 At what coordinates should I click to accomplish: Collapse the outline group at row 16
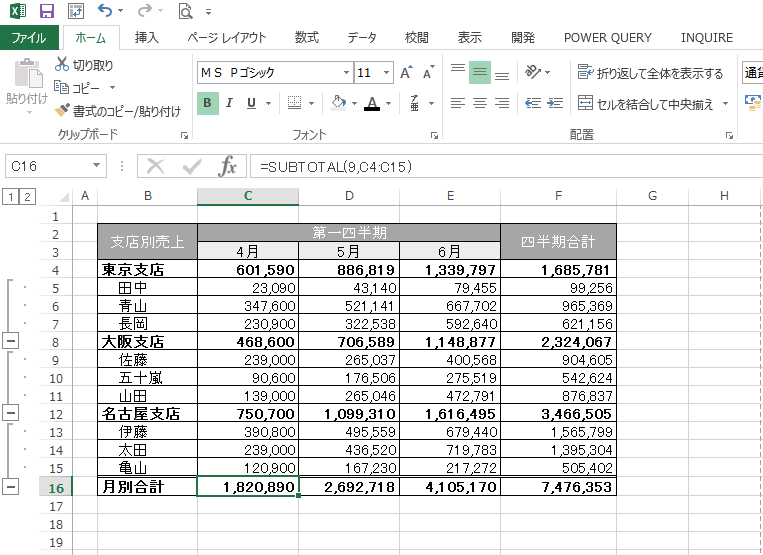10,486
